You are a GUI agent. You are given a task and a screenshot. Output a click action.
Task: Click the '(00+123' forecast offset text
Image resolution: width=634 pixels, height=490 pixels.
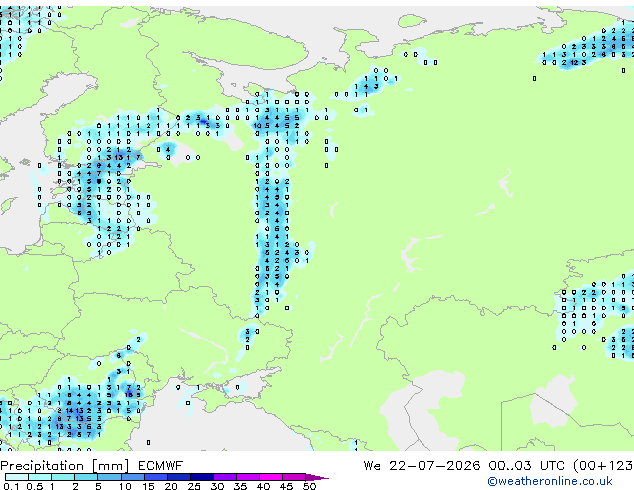603,466
